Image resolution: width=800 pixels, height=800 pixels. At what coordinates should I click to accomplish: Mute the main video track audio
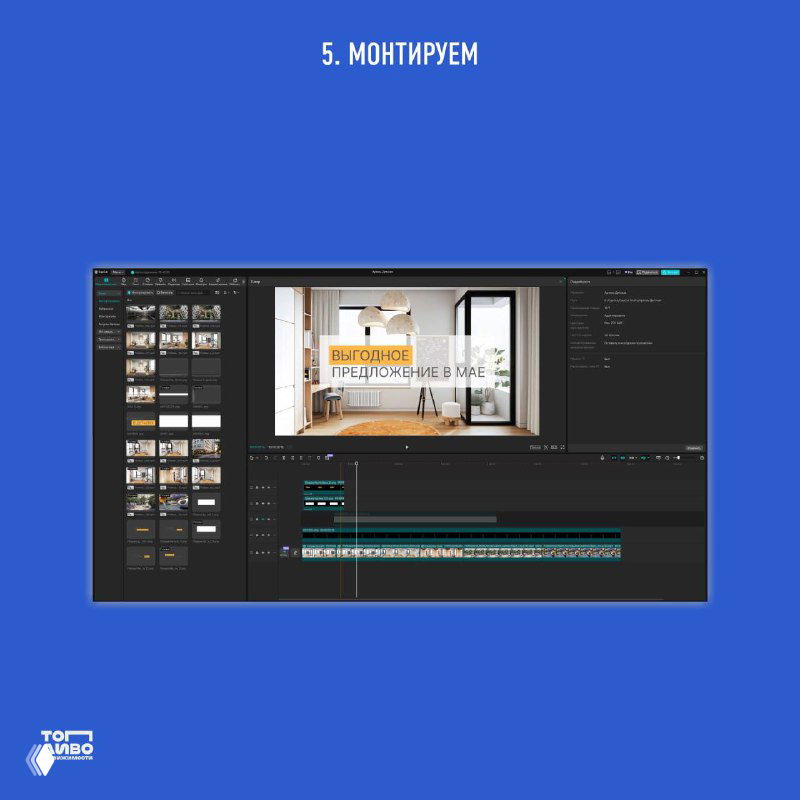[269, 552]
